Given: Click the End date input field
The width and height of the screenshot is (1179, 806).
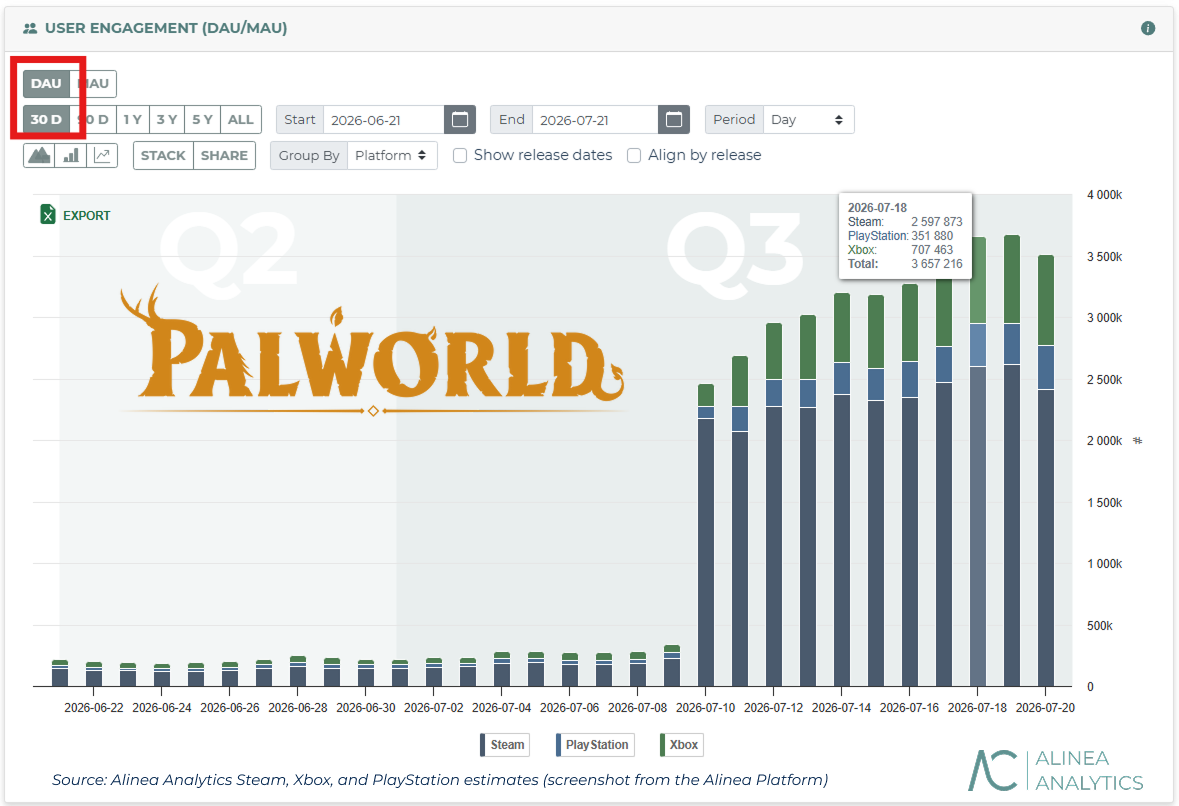Looking at the screenshot, I should click(x=595, y=120).
